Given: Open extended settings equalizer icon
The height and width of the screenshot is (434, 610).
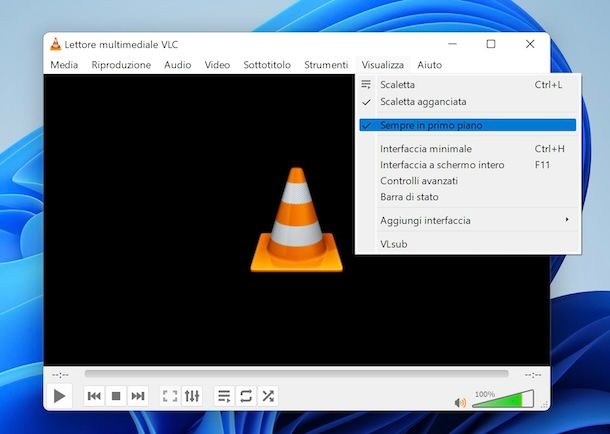Looking at the screenshot, I should click(x=192, y=396).
